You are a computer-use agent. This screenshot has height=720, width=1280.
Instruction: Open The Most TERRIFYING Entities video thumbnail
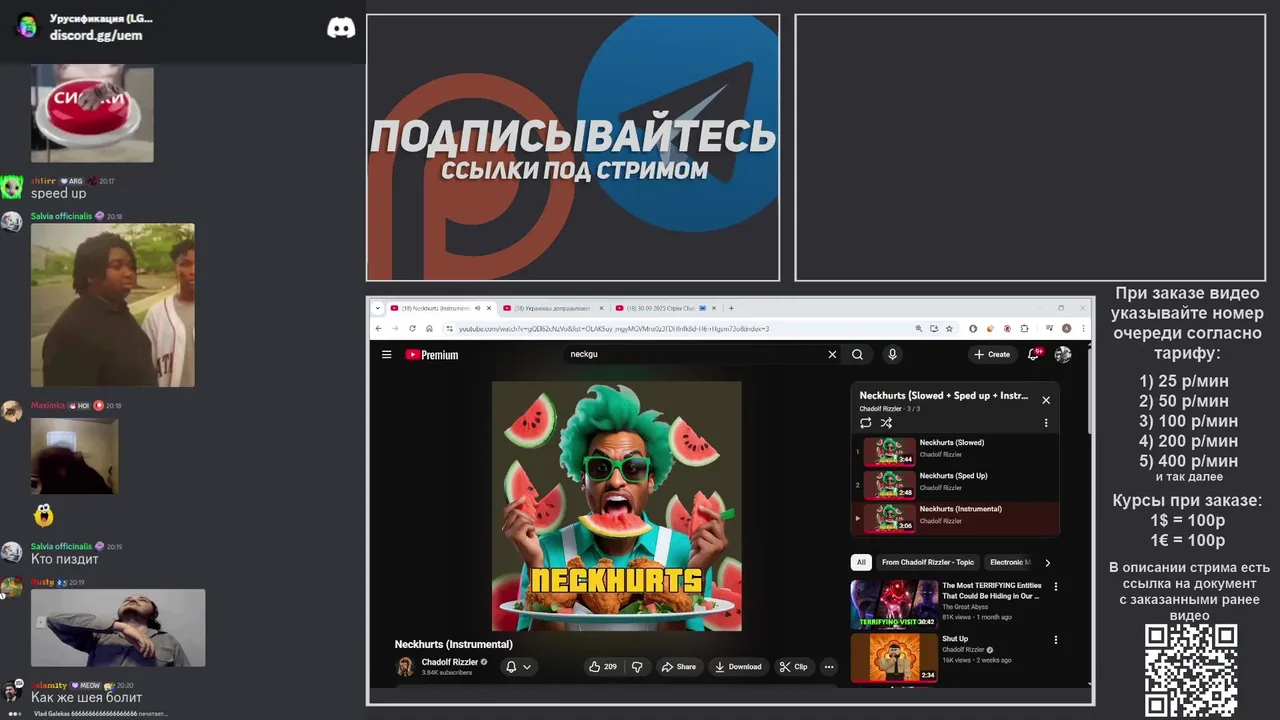pyautogui.click(x=894, y=604)
